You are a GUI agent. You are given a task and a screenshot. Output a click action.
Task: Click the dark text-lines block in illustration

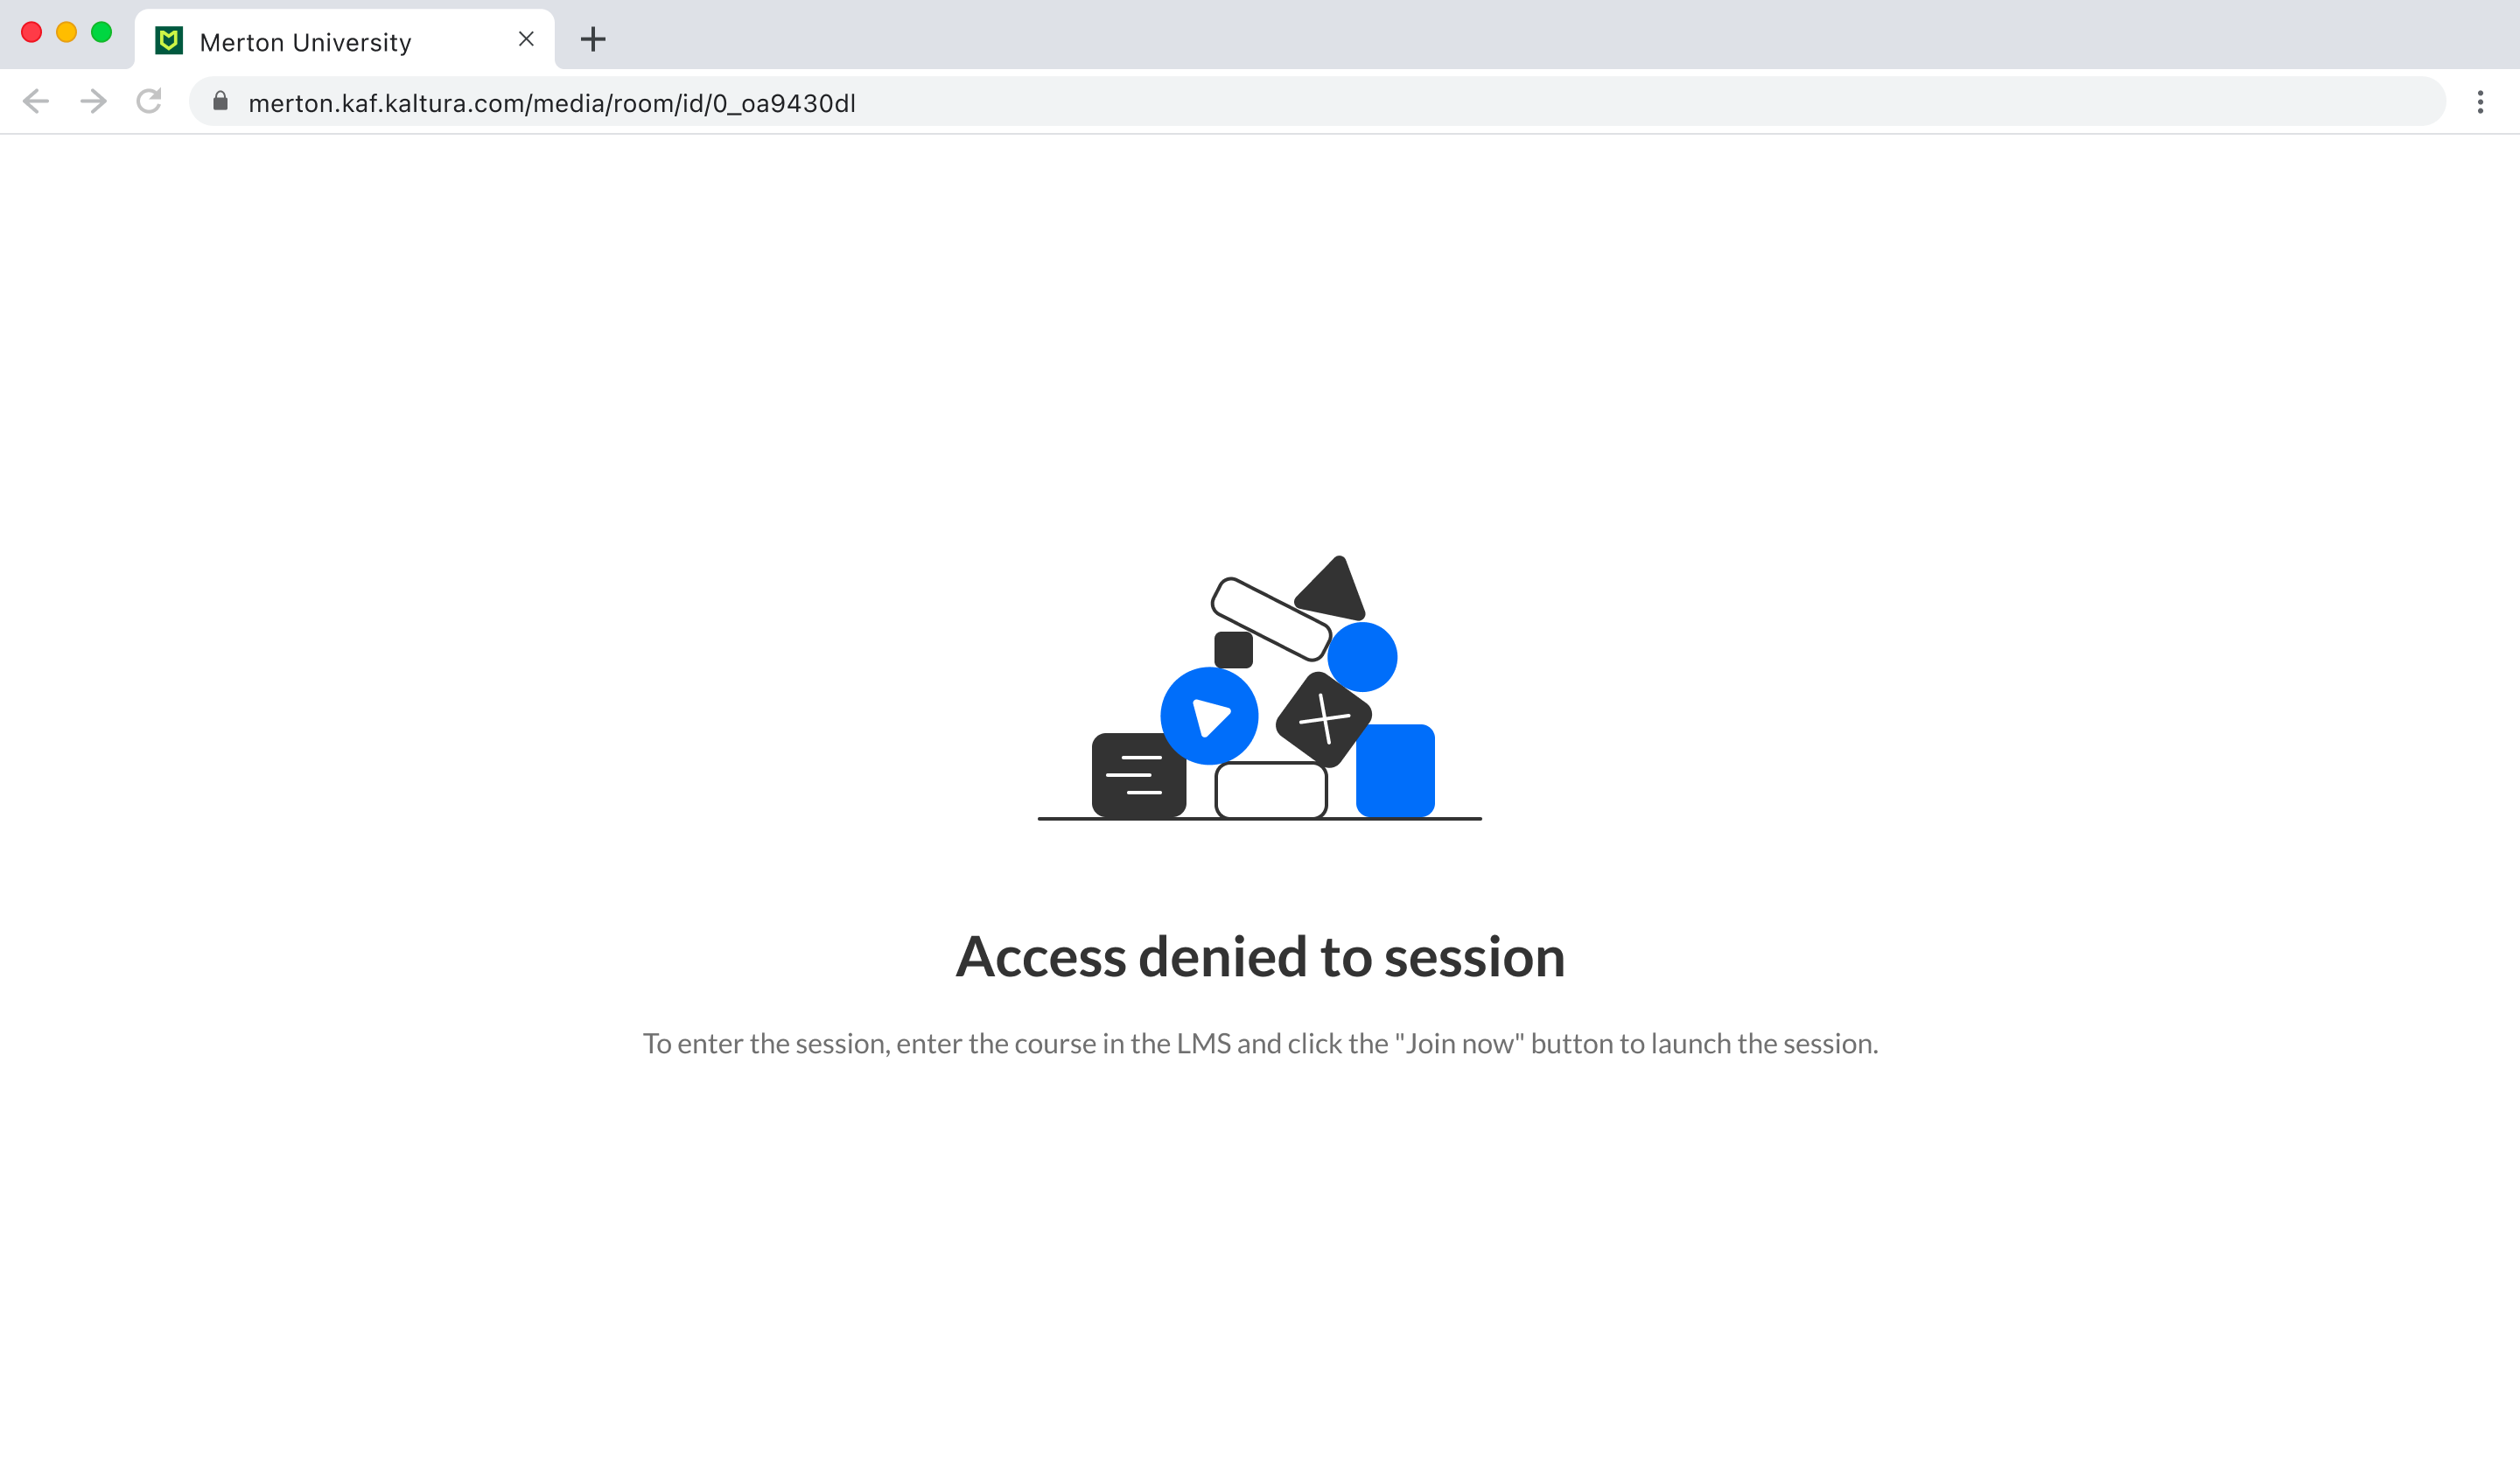[x=1138, y=775]
